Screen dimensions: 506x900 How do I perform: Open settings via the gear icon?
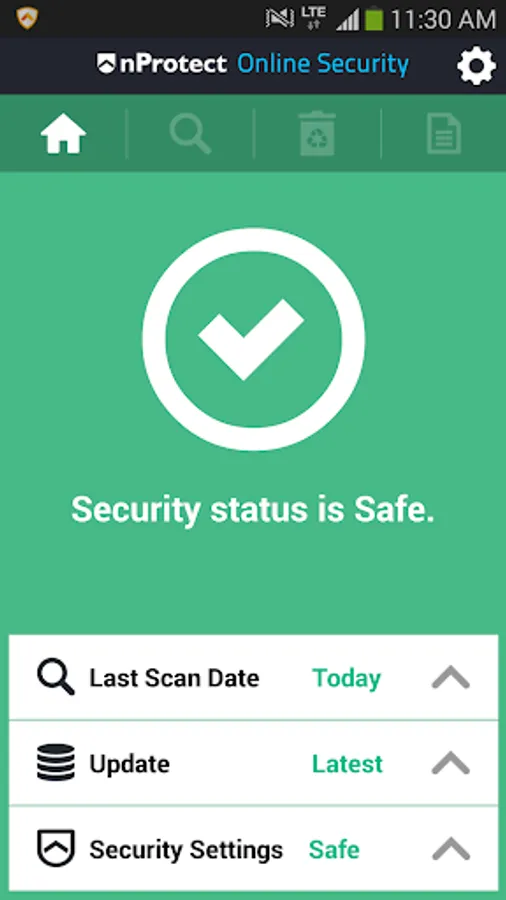click(x=476, y=66)
